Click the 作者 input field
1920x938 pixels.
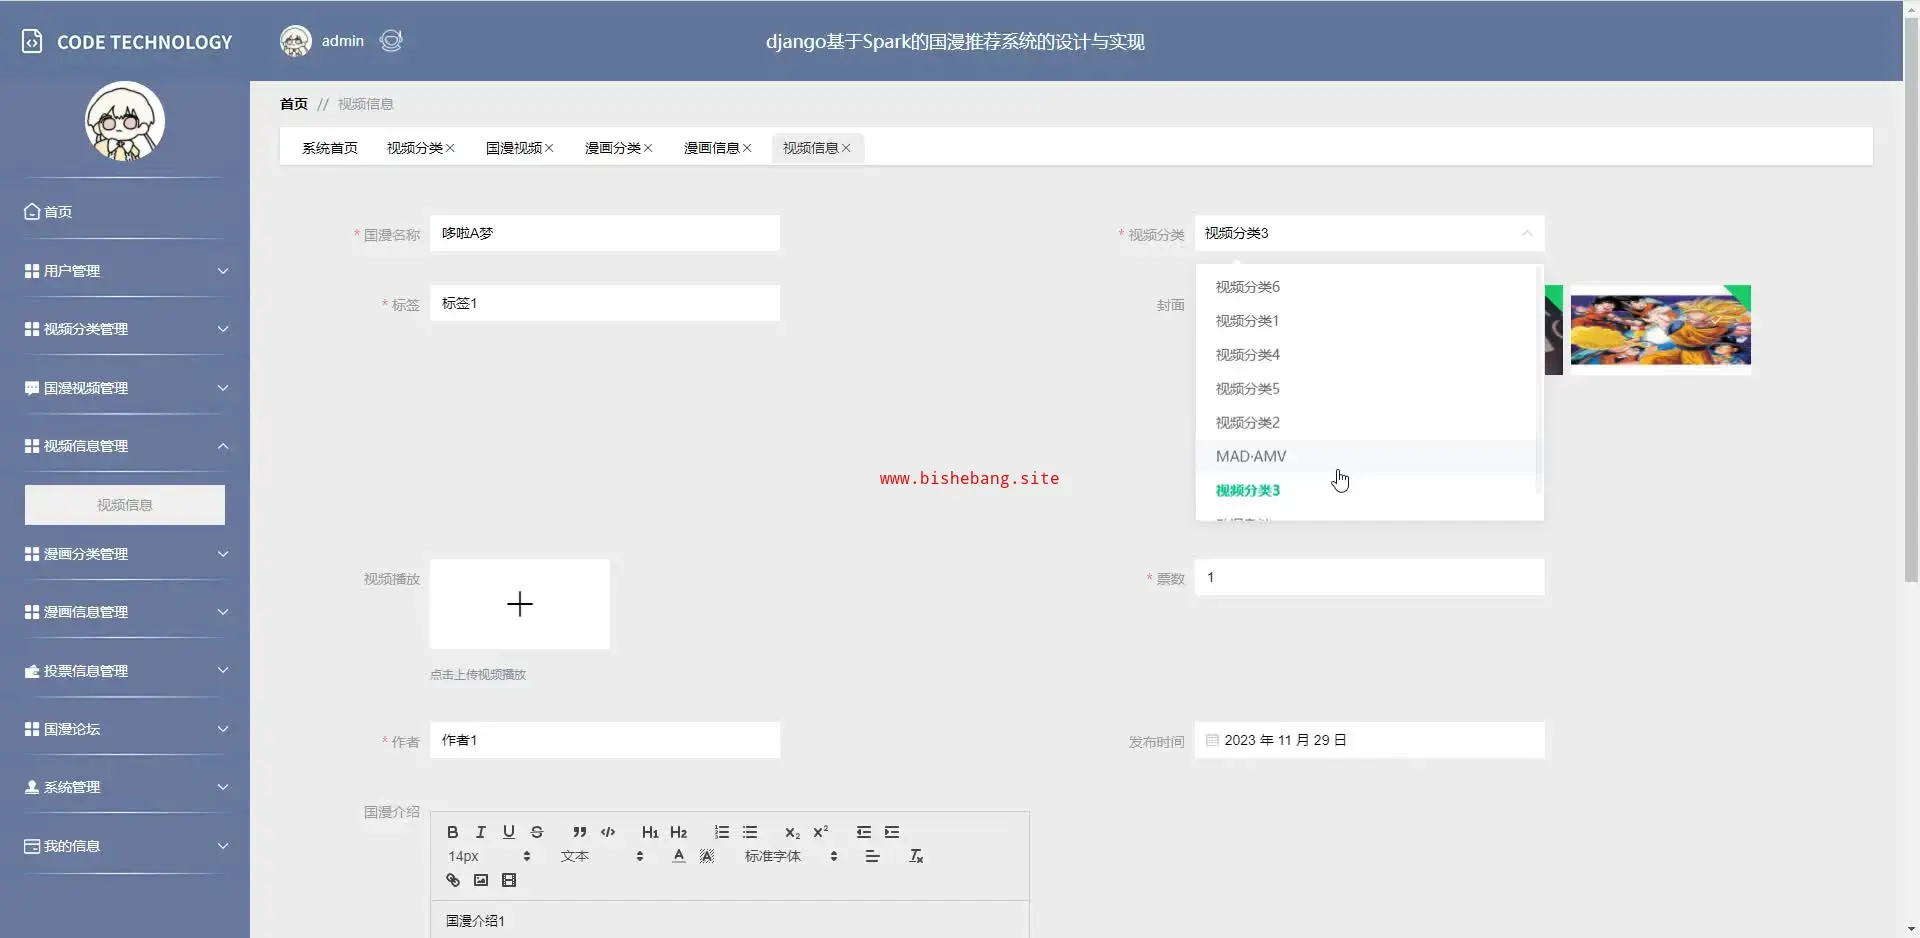point(605,740)
